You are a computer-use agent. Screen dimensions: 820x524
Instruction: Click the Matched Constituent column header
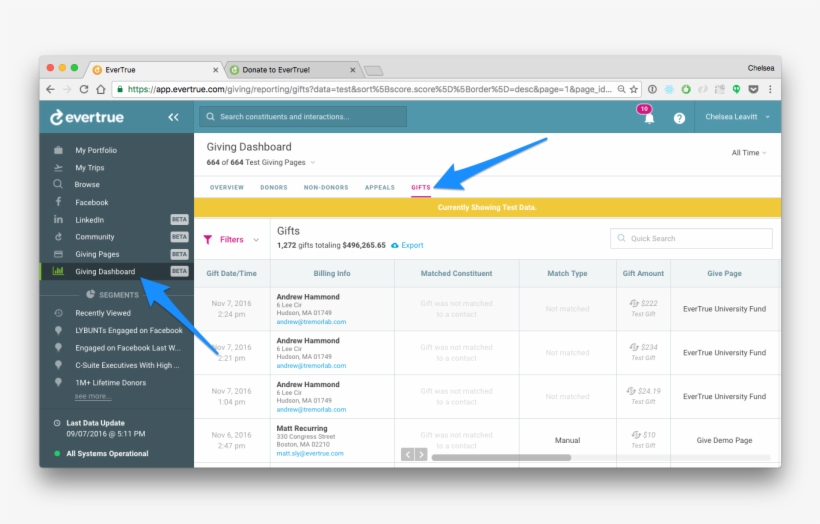[456, 274]
